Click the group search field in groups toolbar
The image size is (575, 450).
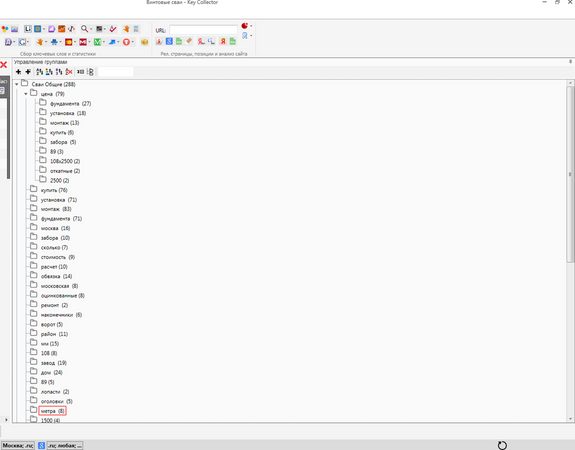(116, 72)
